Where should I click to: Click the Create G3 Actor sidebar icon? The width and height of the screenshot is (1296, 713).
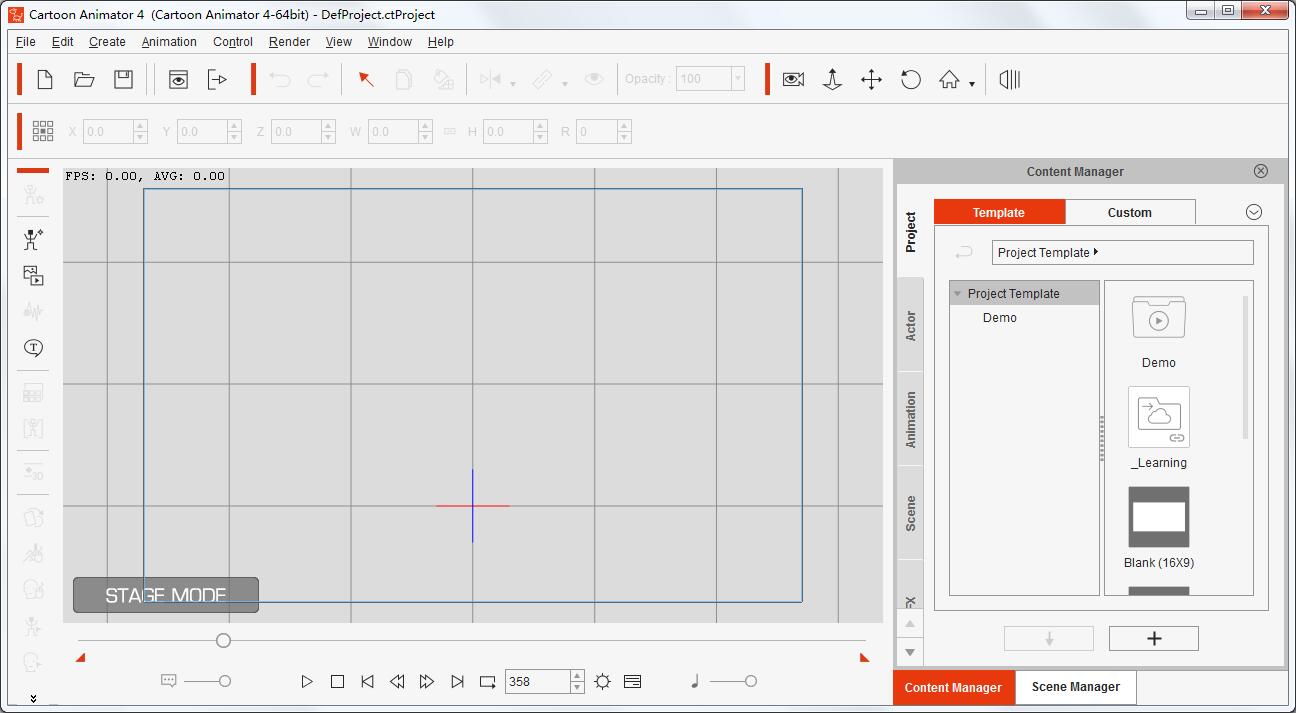coord(33,239)
